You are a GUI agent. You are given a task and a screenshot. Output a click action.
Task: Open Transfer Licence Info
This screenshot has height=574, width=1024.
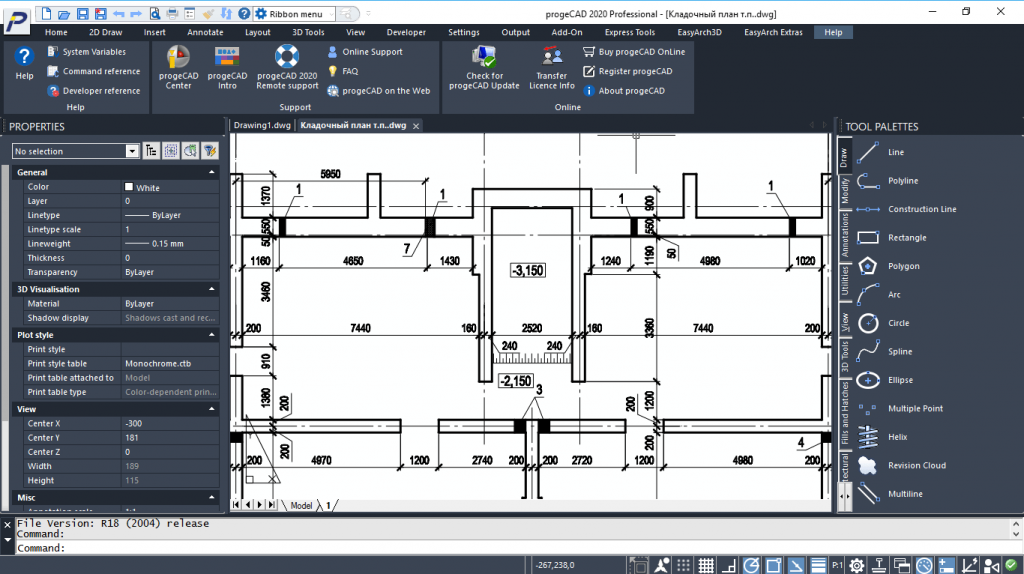pos(552,68)
